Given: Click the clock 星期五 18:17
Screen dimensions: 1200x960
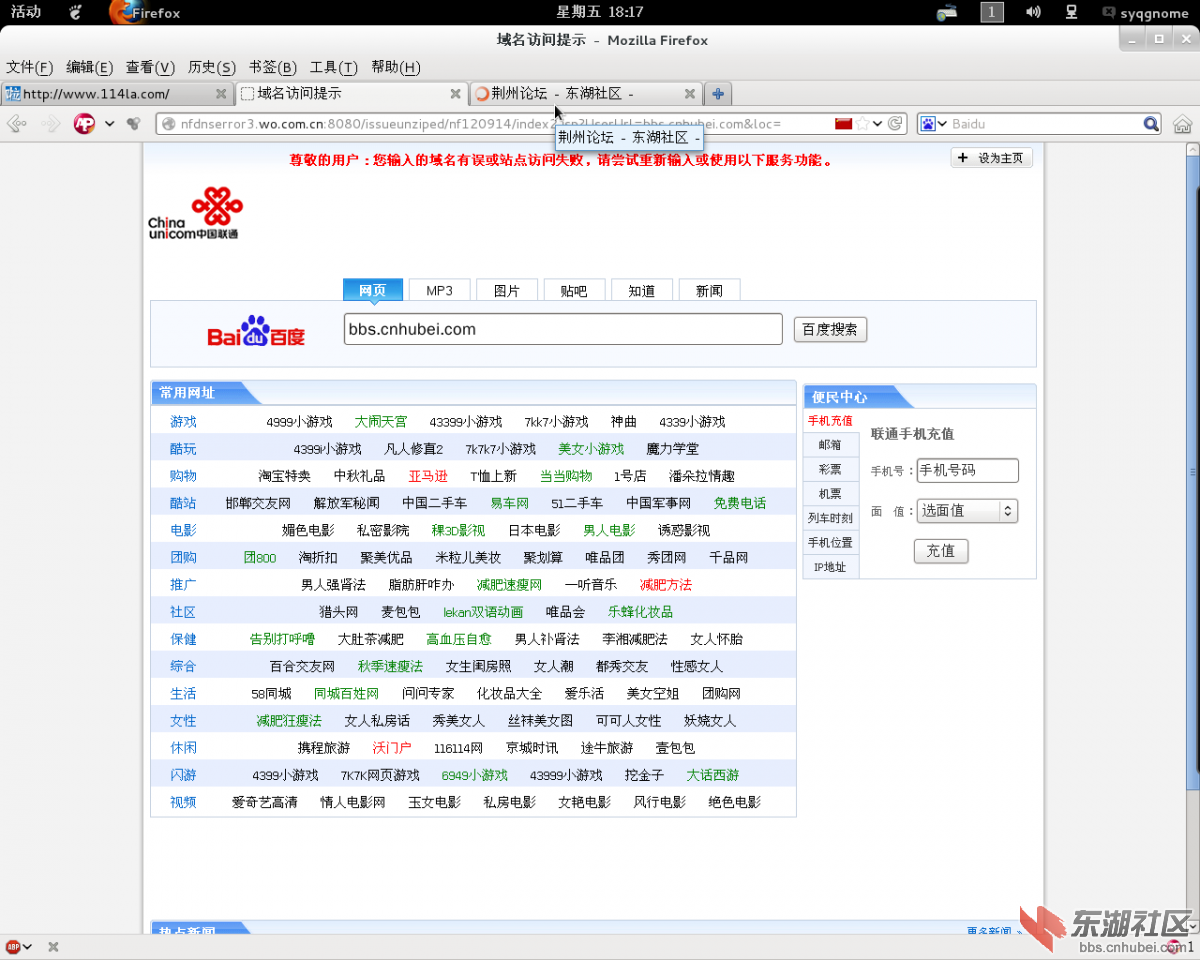Looking at the screenshot, I should coord(600,12).
